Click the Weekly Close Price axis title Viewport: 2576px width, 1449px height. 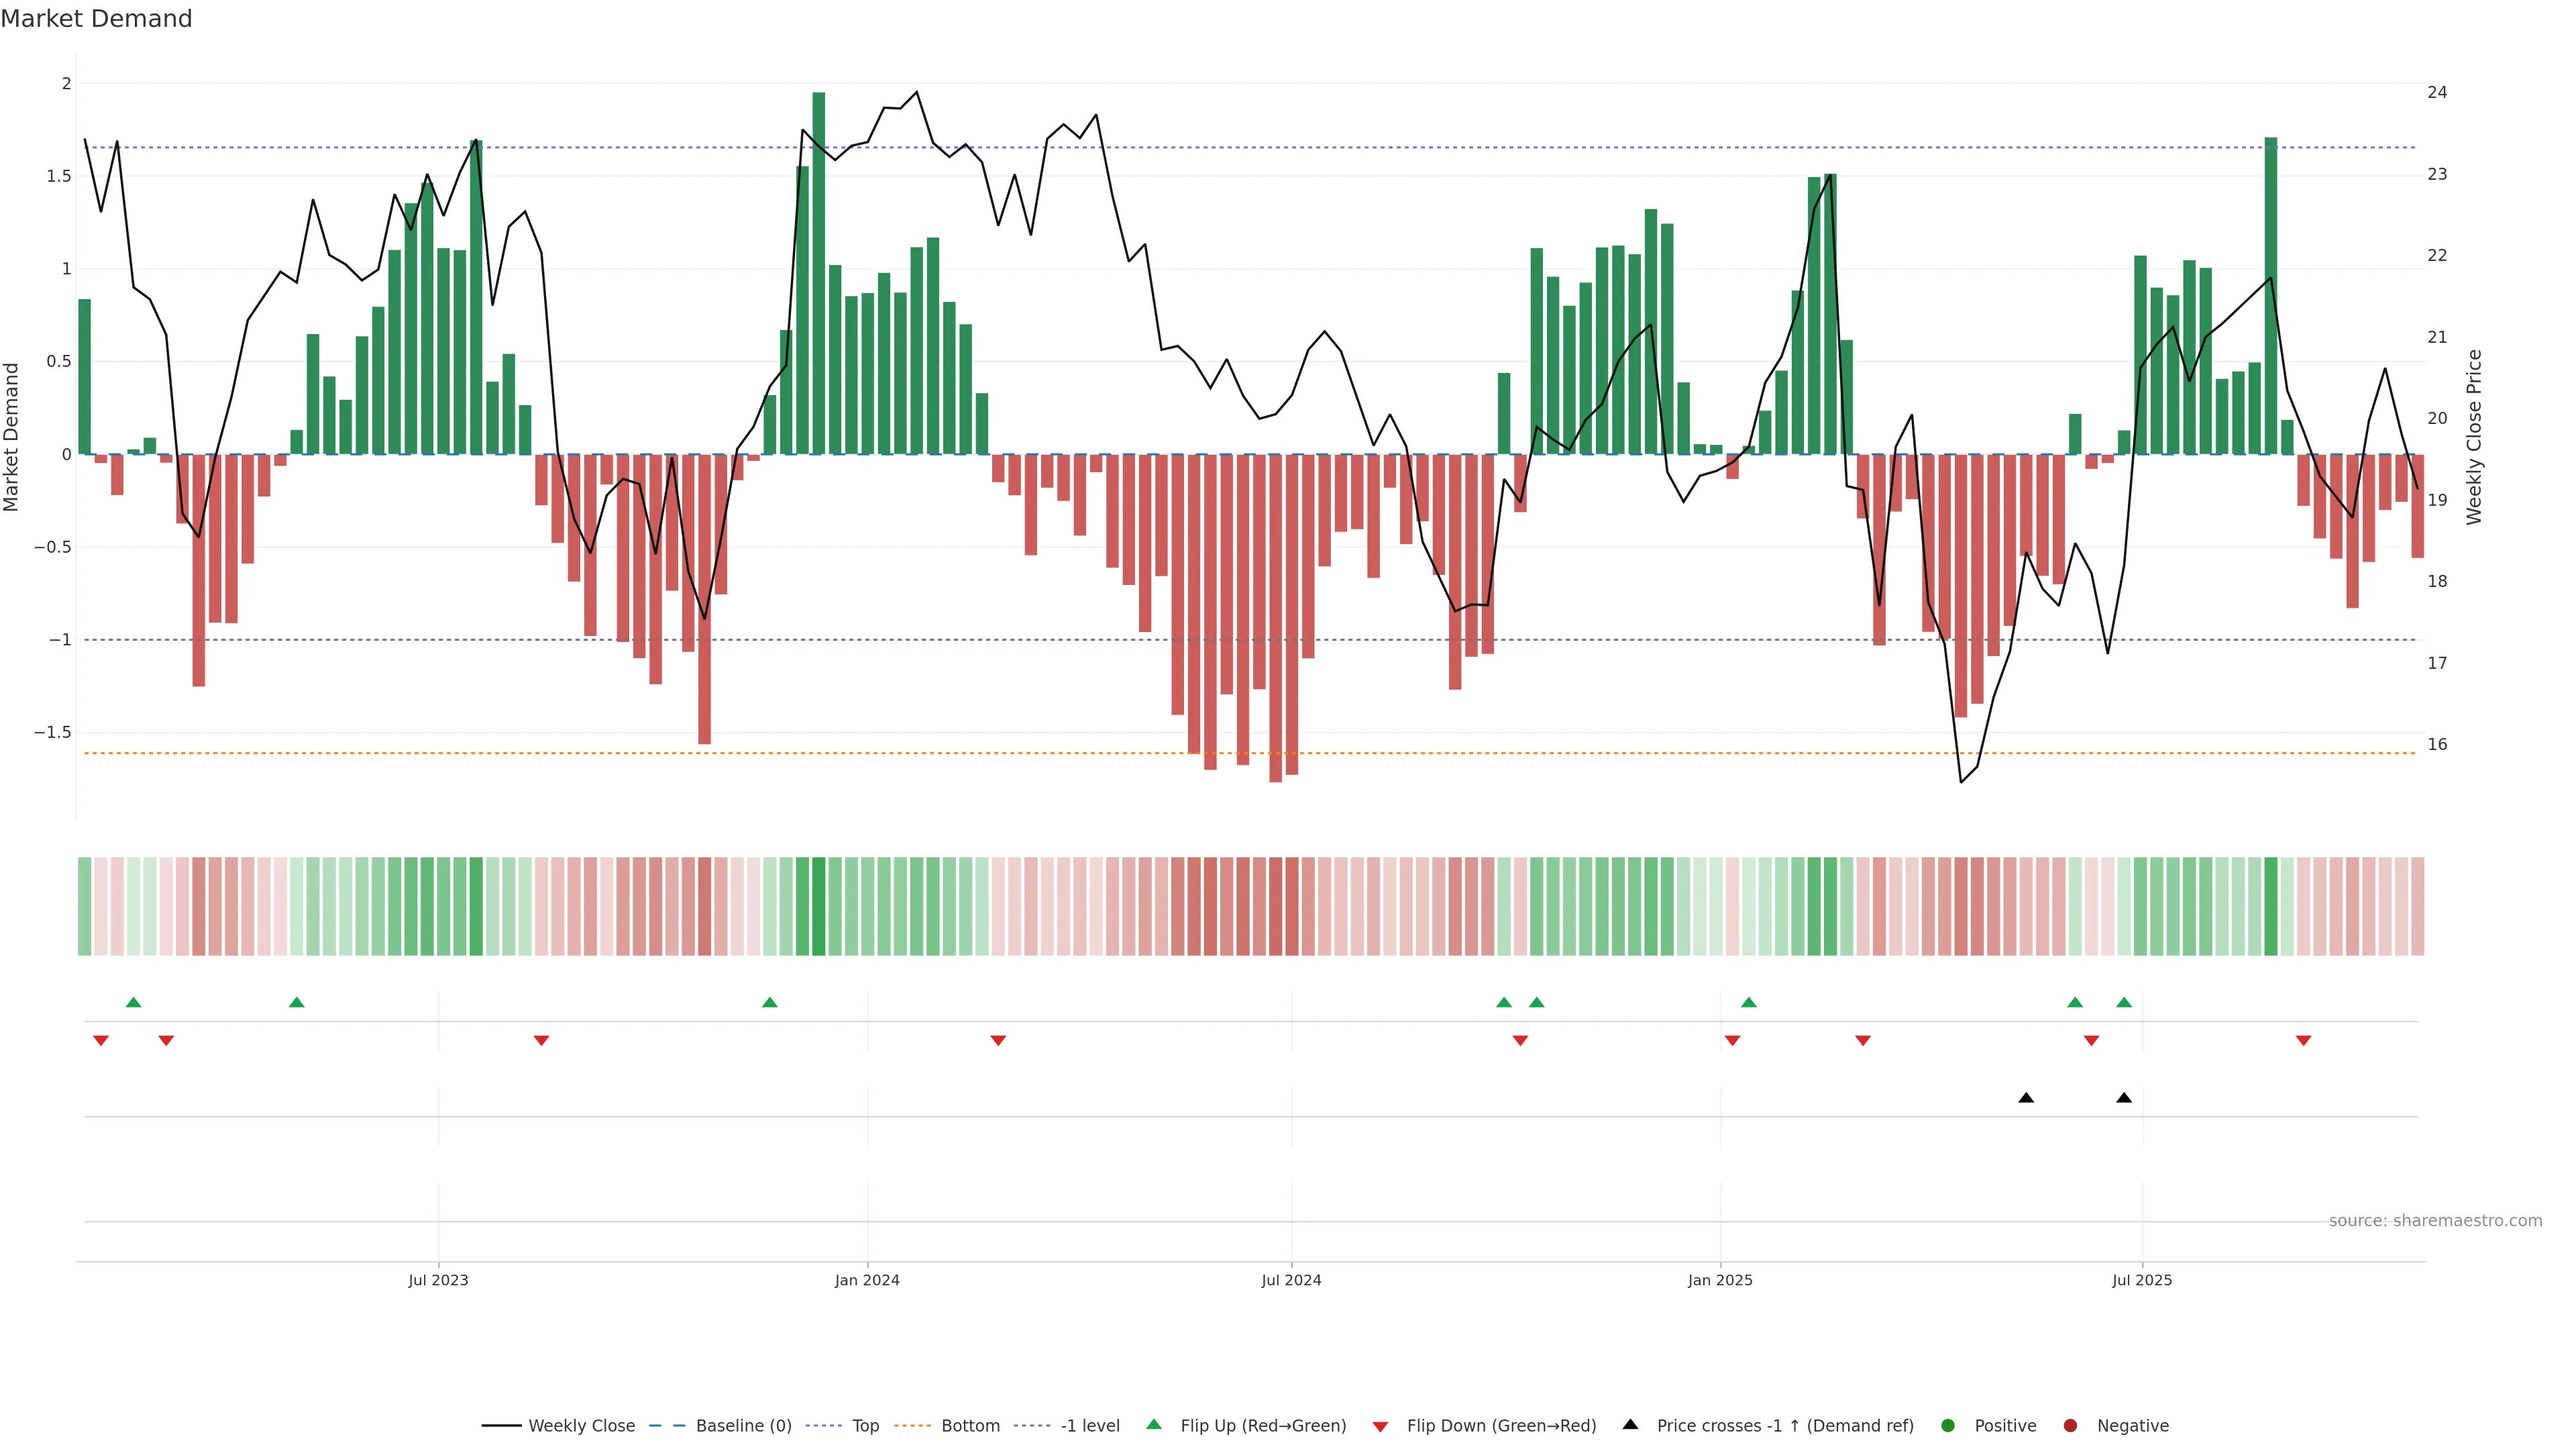coord(2474,437)
